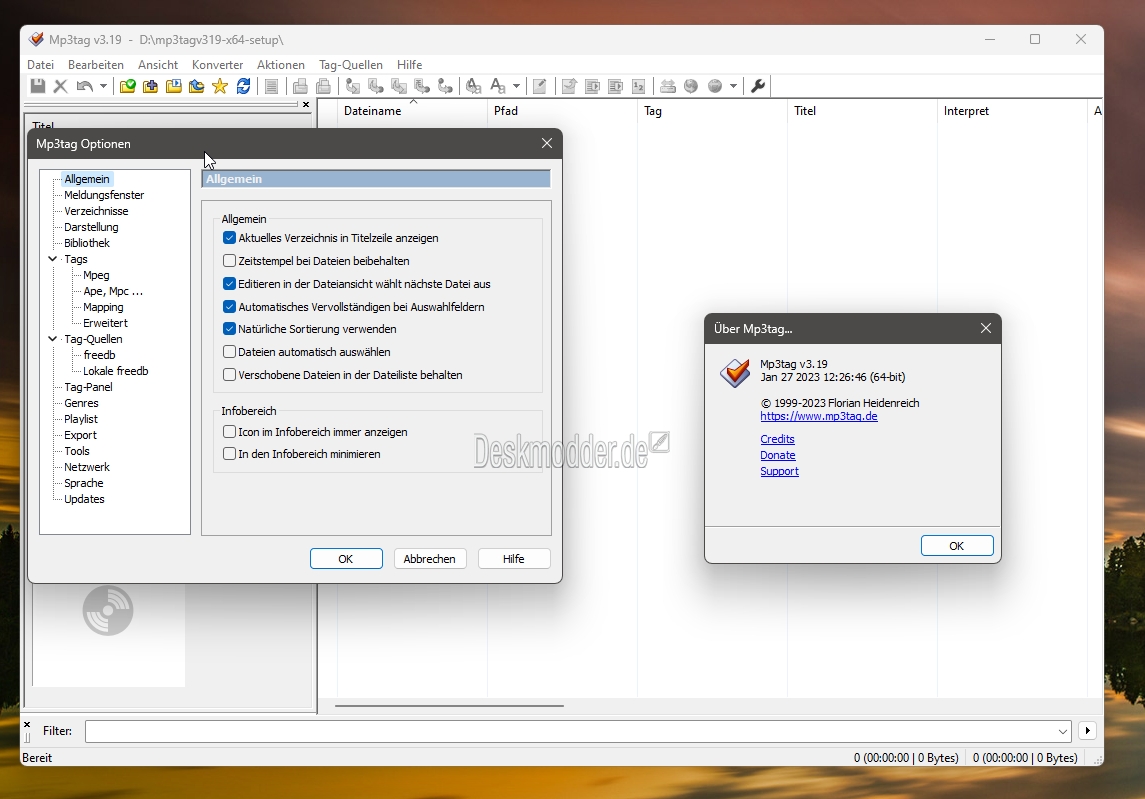This screenshot has width=1145, height=799.
Task: Uncheck 'Aktuelles Verzeichnis in Titelzeile anzeigen'
Action: tap(229, 238)
